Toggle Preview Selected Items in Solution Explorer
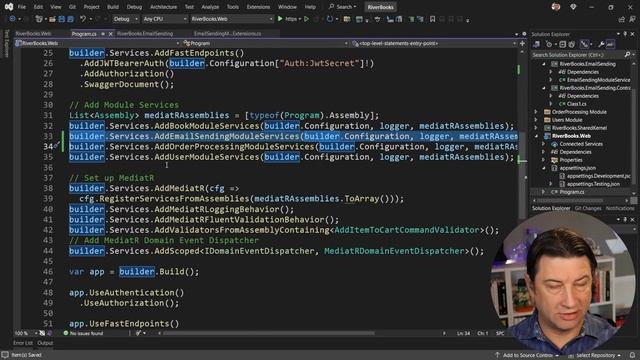This screenshot has height=360, width=640. [610, 44]
